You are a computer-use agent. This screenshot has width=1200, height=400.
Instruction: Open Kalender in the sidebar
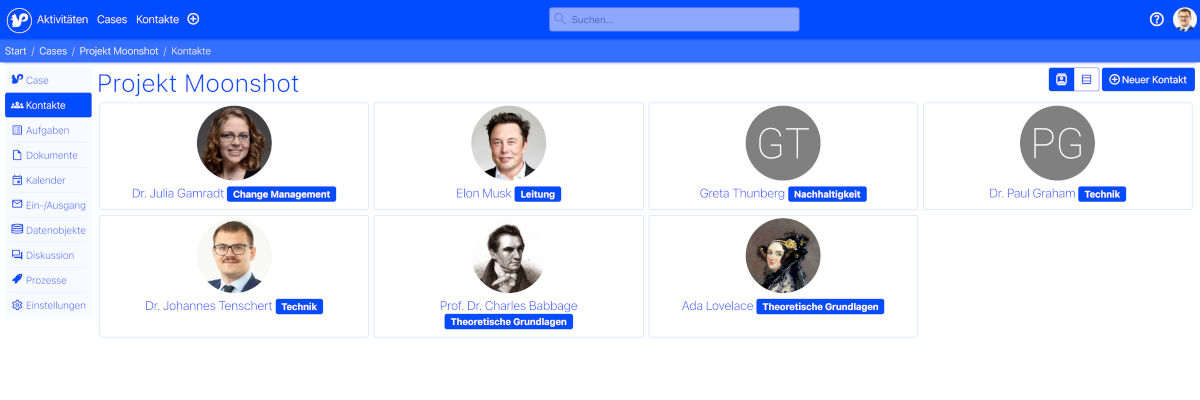coord(48,180)
